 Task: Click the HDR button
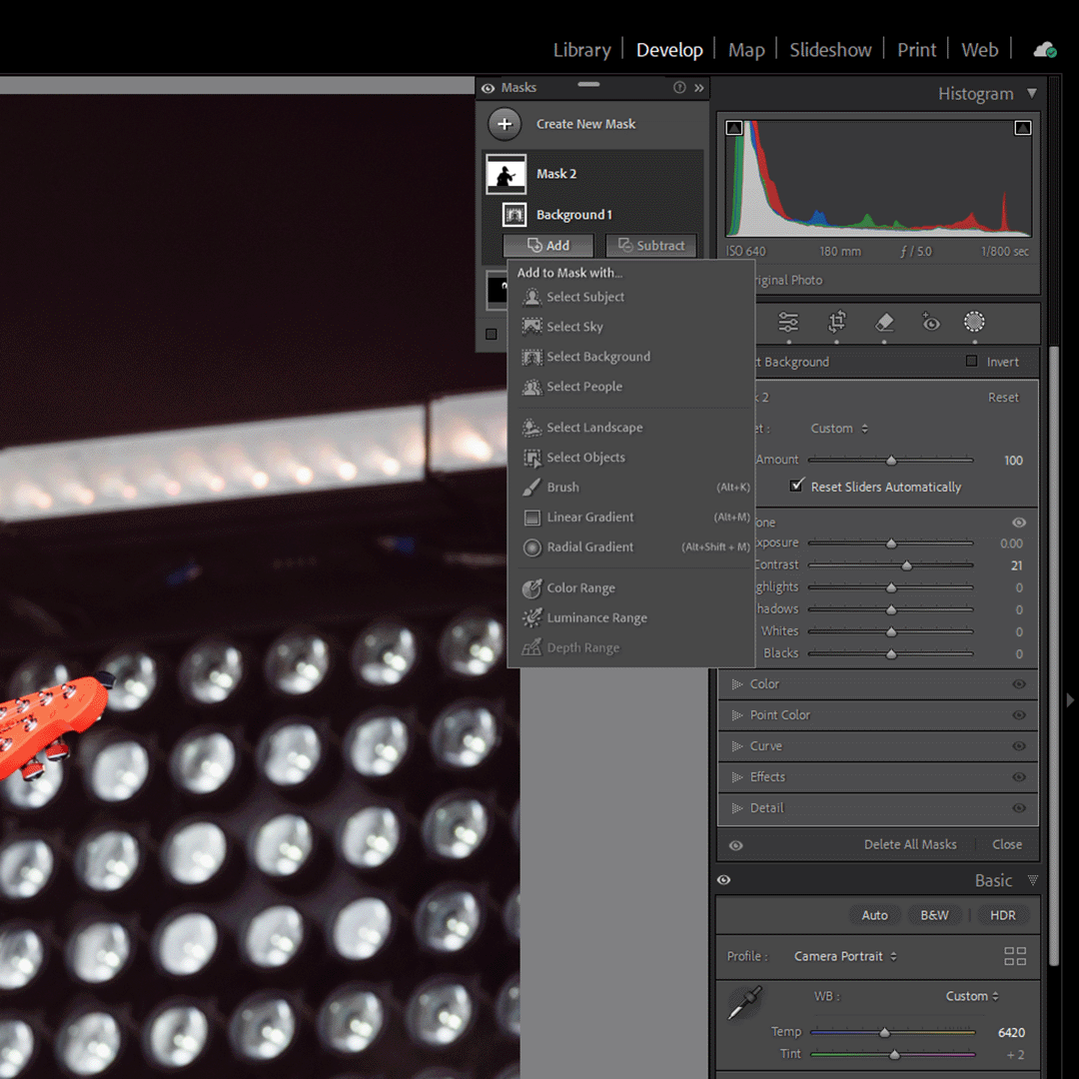click(x=1003, y=915)
